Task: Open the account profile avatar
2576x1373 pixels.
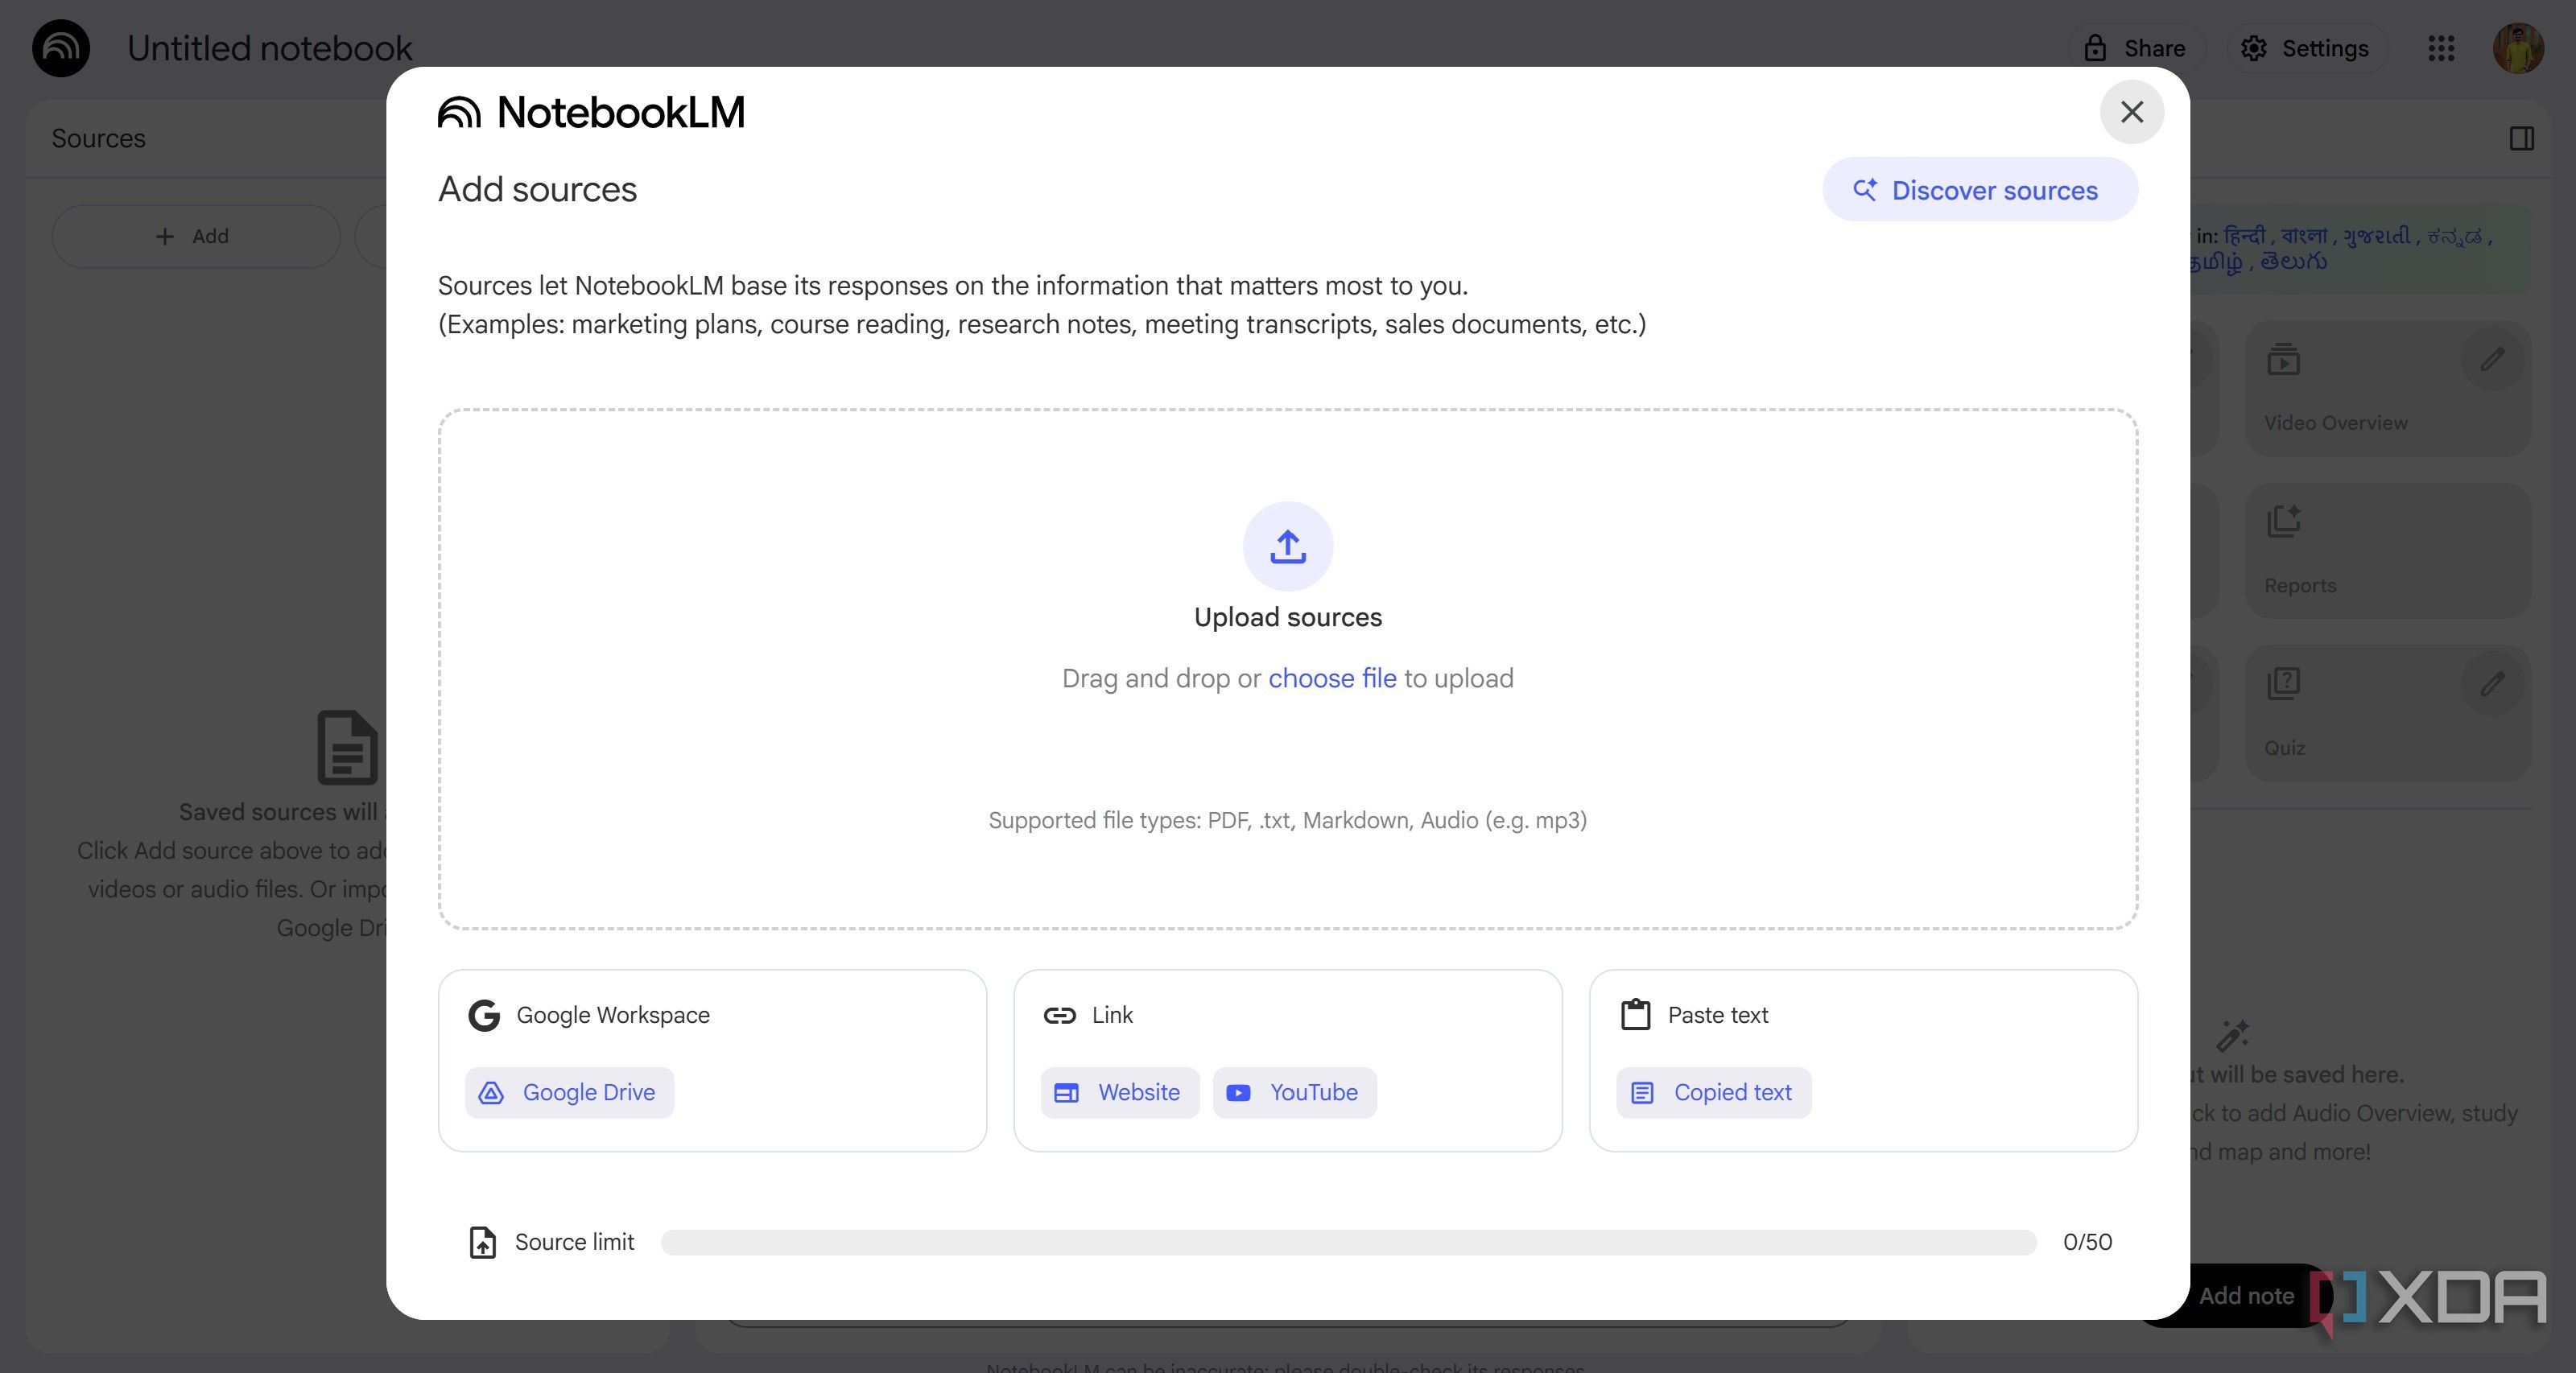Action: coord(2518,48)
